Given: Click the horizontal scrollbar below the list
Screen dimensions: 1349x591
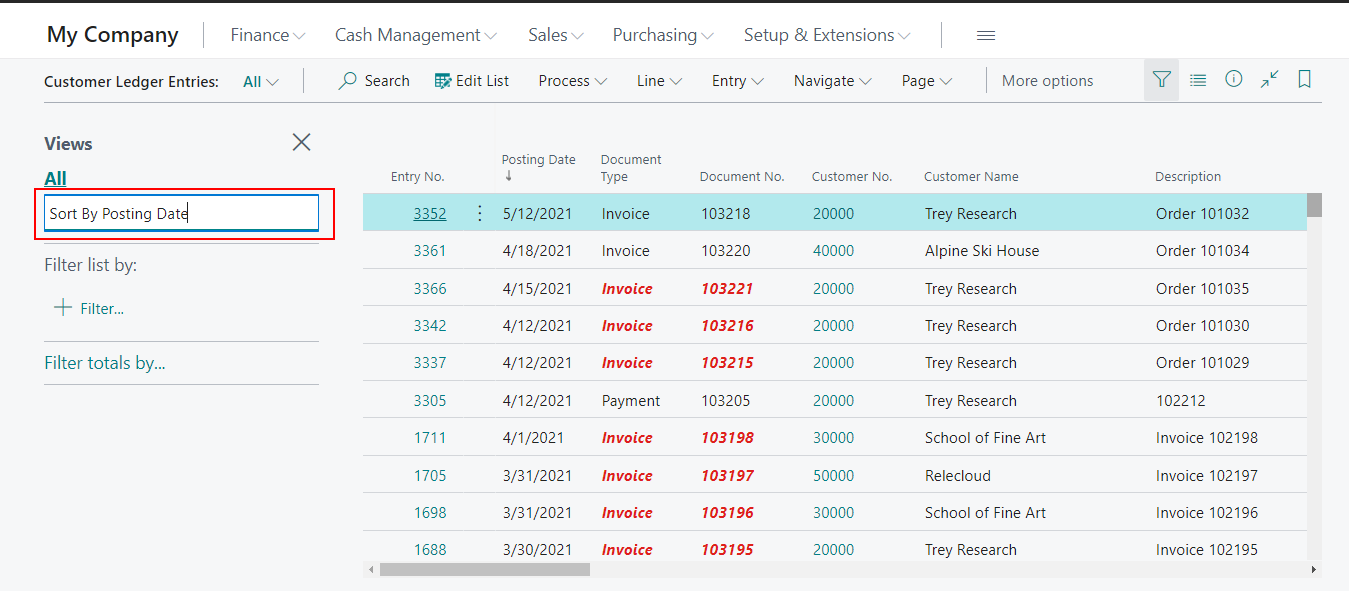Looking at the screenshot, I should [x=483, y=569].
